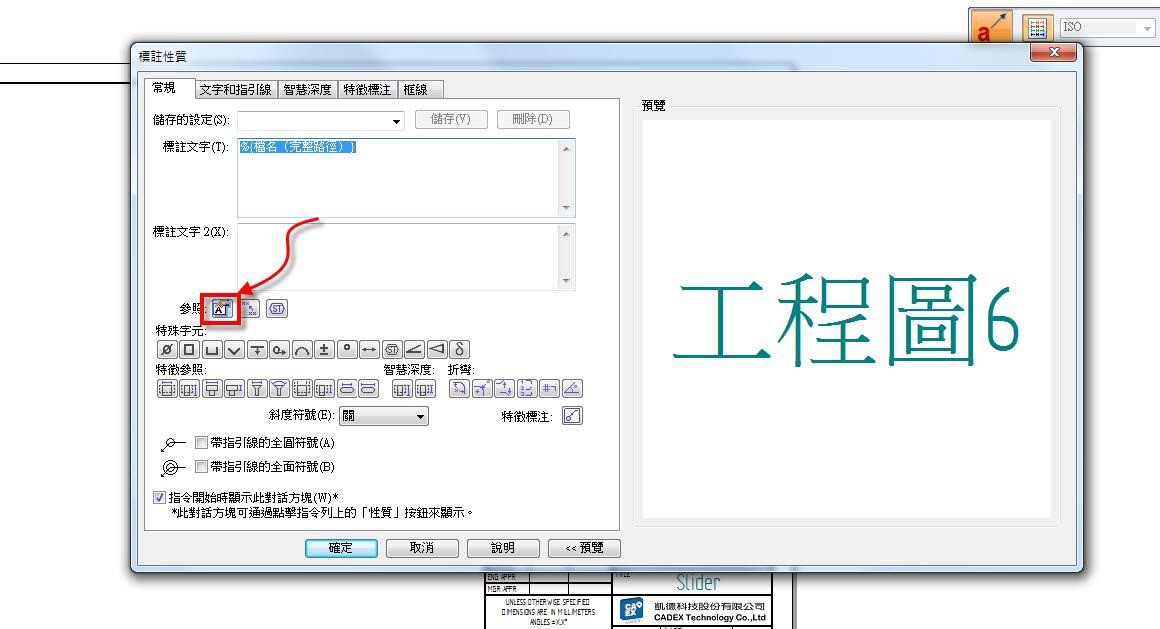Click the first smart depth icon under 智慧深度

pos(402,388)
